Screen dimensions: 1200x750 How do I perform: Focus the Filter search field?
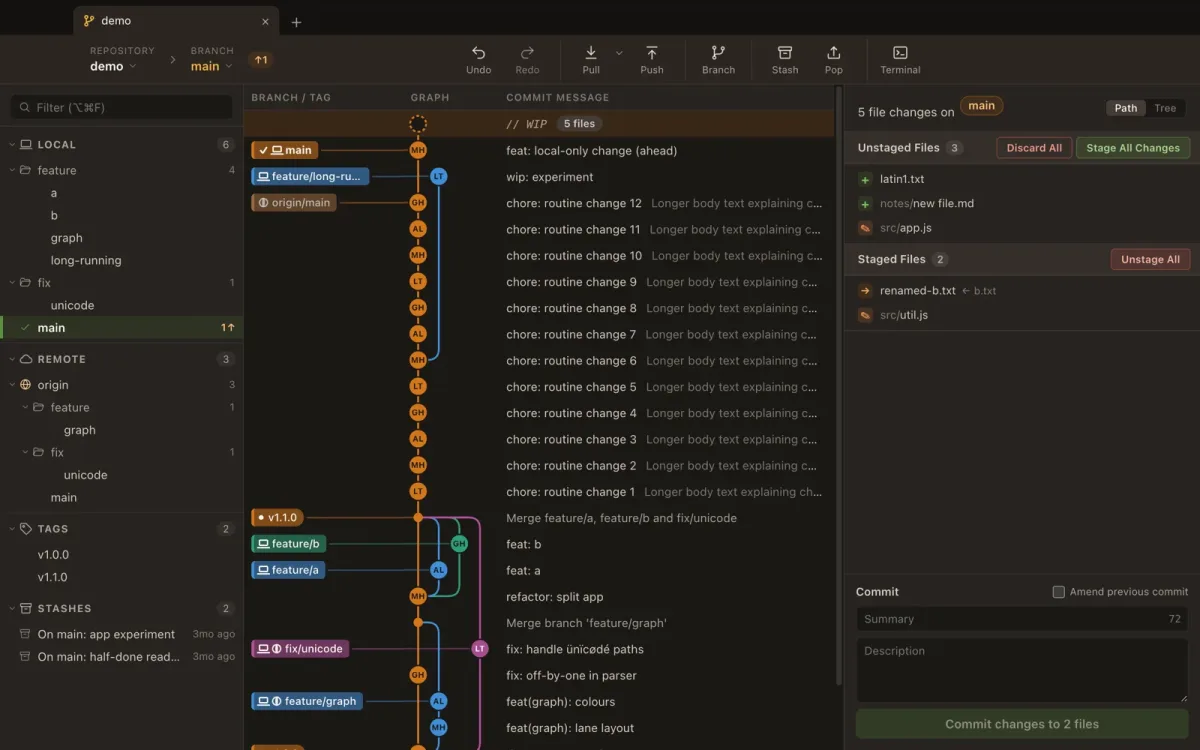click(121, 107)
